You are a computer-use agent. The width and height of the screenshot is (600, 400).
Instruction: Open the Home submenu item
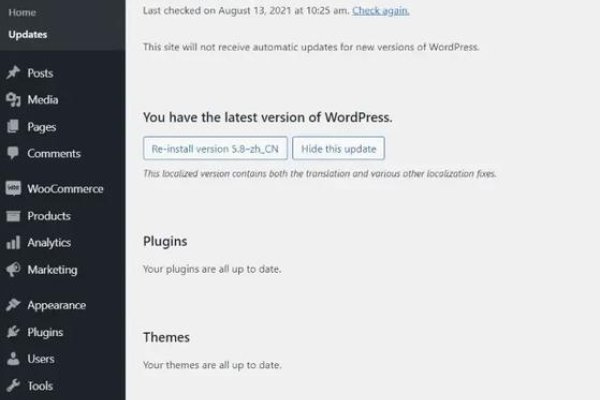pyautogui.click(x=22, y=13)
